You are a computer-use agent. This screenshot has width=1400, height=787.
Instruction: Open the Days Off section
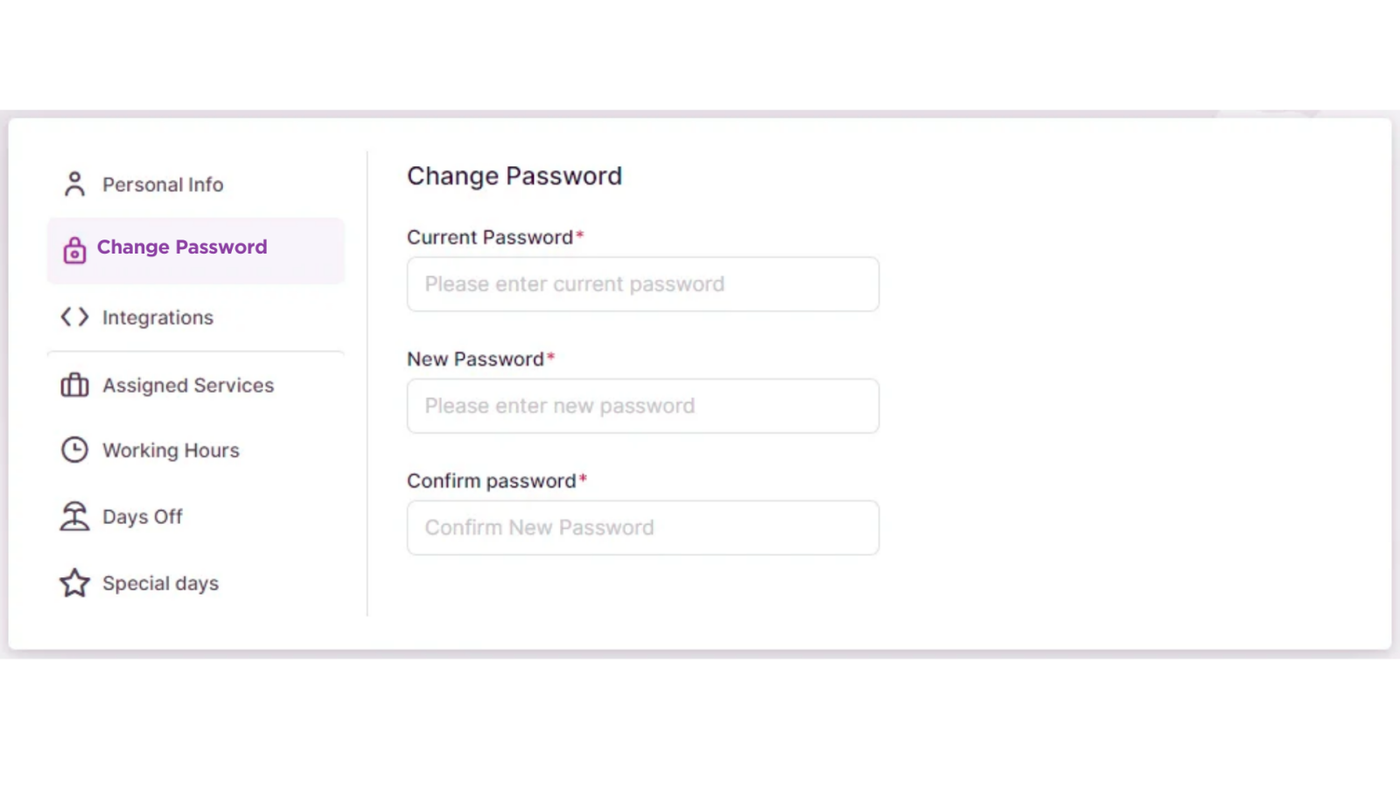tap(143, 517)
